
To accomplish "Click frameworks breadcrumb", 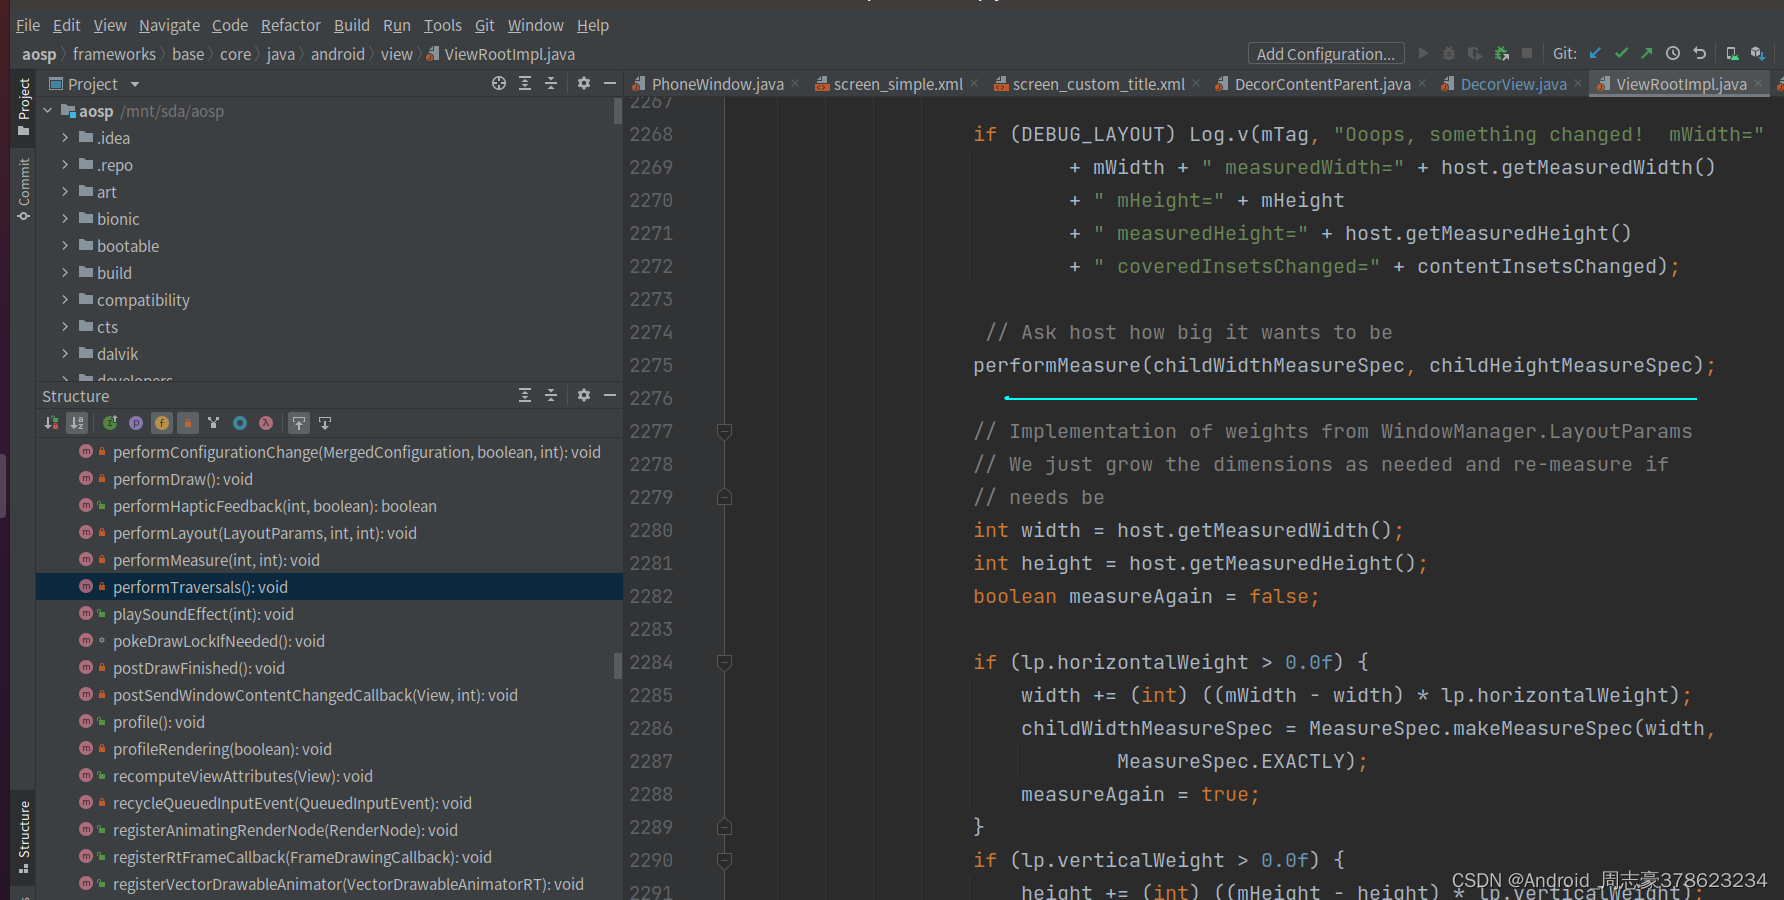I will [114, 54].
